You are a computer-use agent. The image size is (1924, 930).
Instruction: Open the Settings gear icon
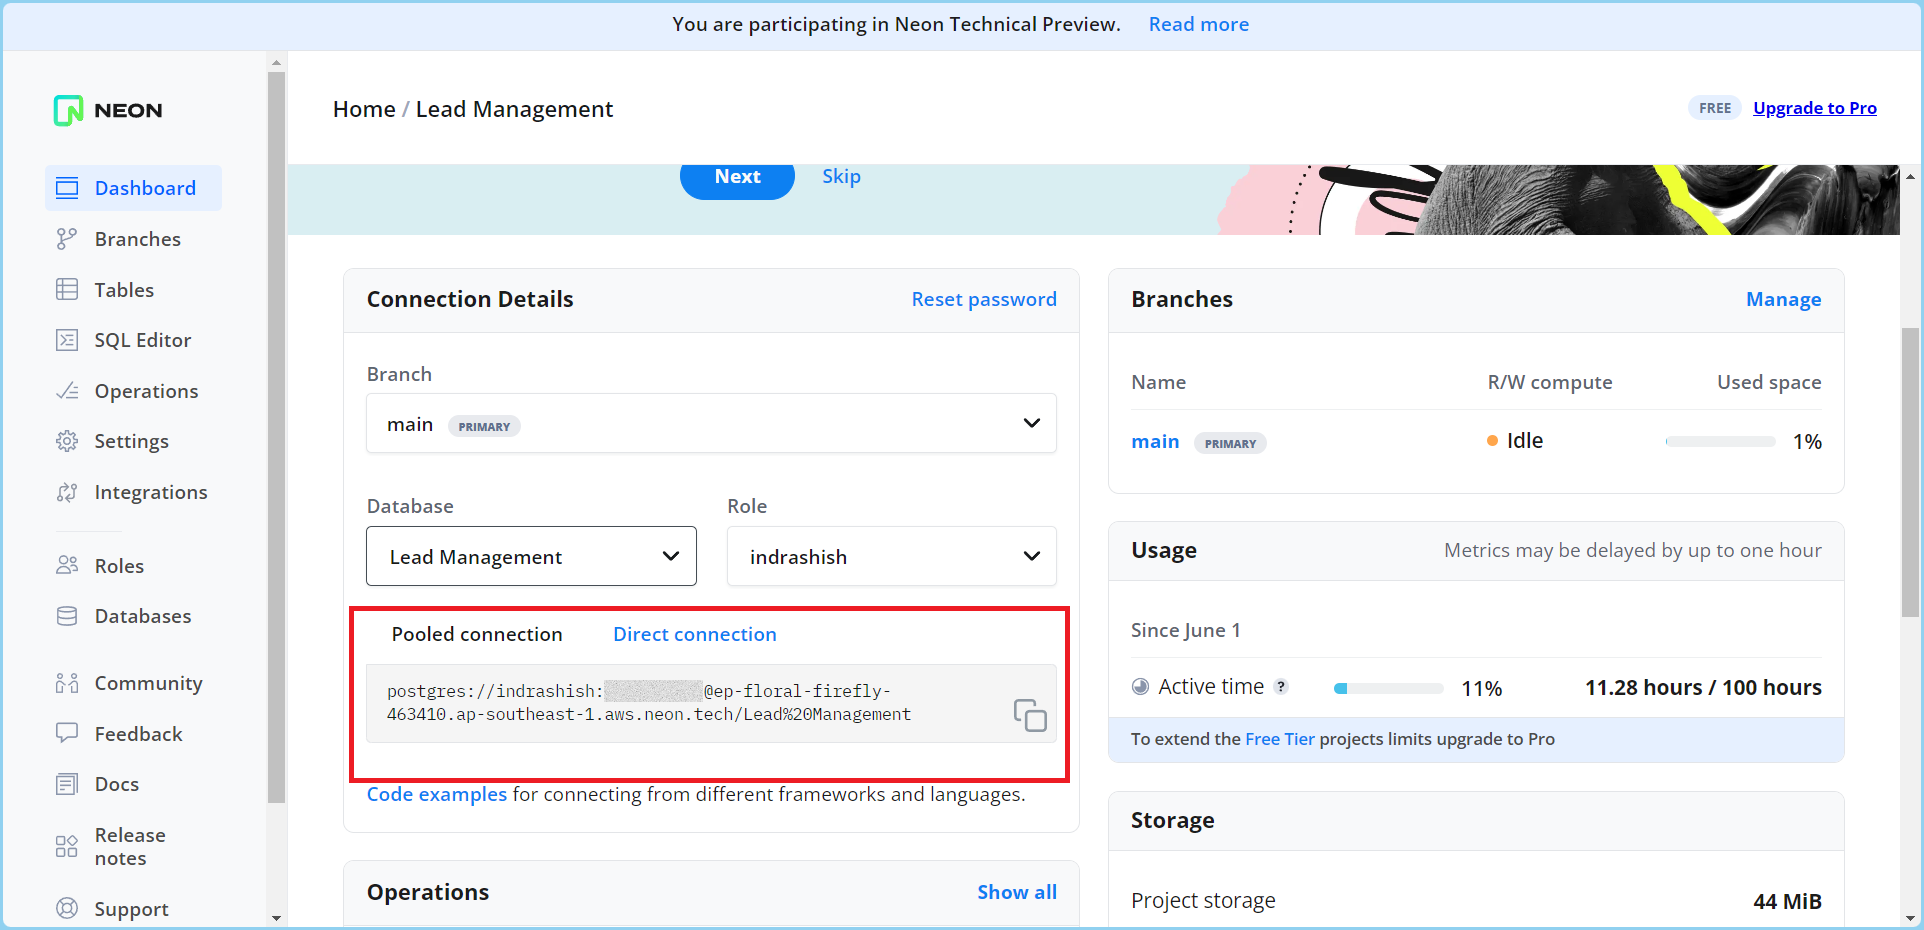[67, 441]
